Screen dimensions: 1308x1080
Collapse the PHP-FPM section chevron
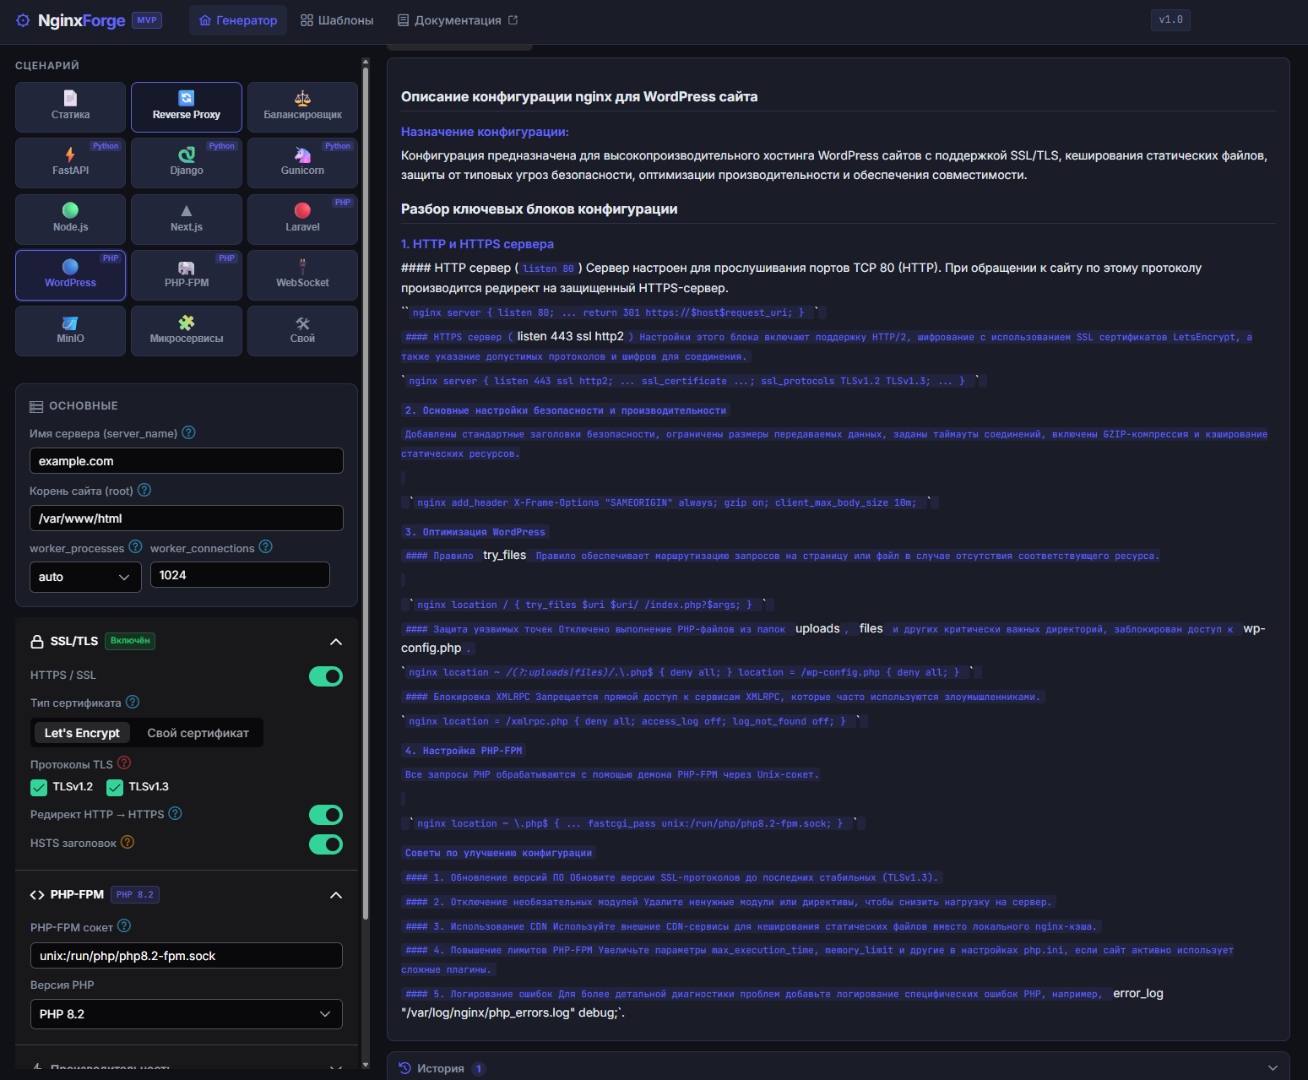(x=336, y=895)
